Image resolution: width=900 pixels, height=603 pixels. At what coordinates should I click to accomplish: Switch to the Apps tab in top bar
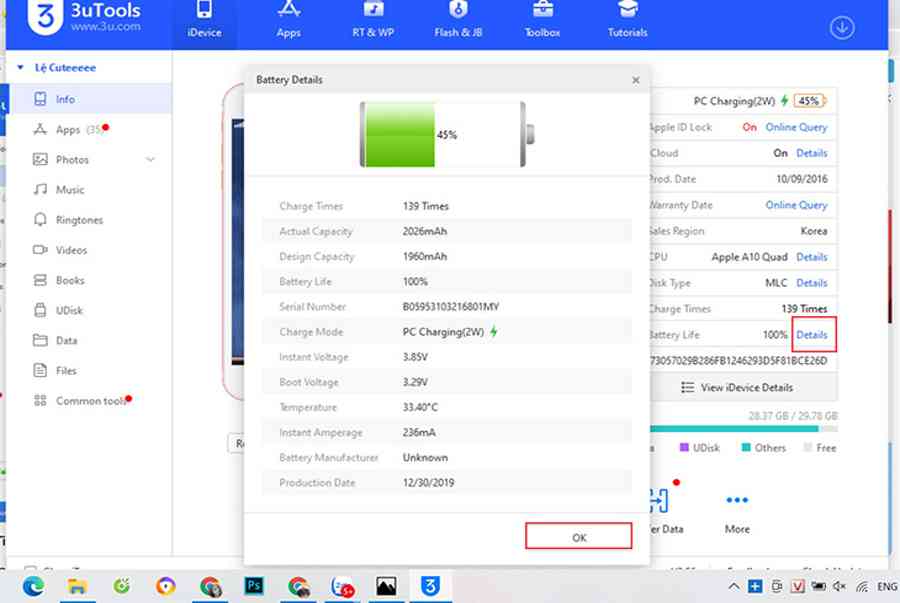pyautogui.click(x=289, y=21)
